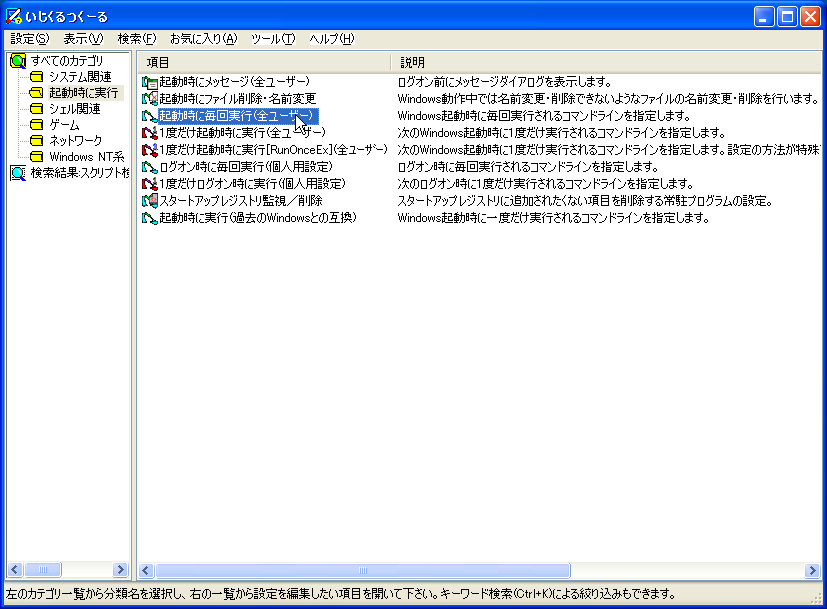827x609 pixels.
Task: Sort by the 項目 column header
Action: click(x=264, y=62)
